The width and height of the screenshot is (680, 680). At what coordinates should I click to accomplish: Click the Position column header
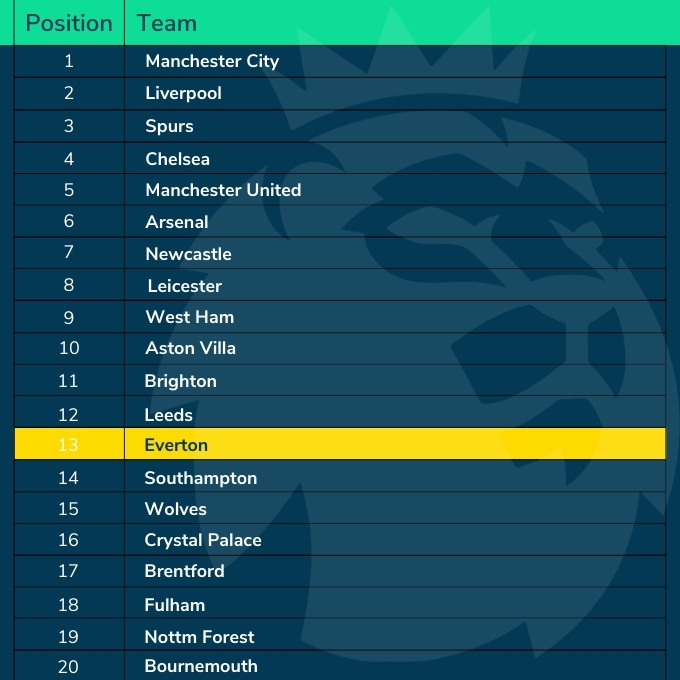tap(69, 23)
